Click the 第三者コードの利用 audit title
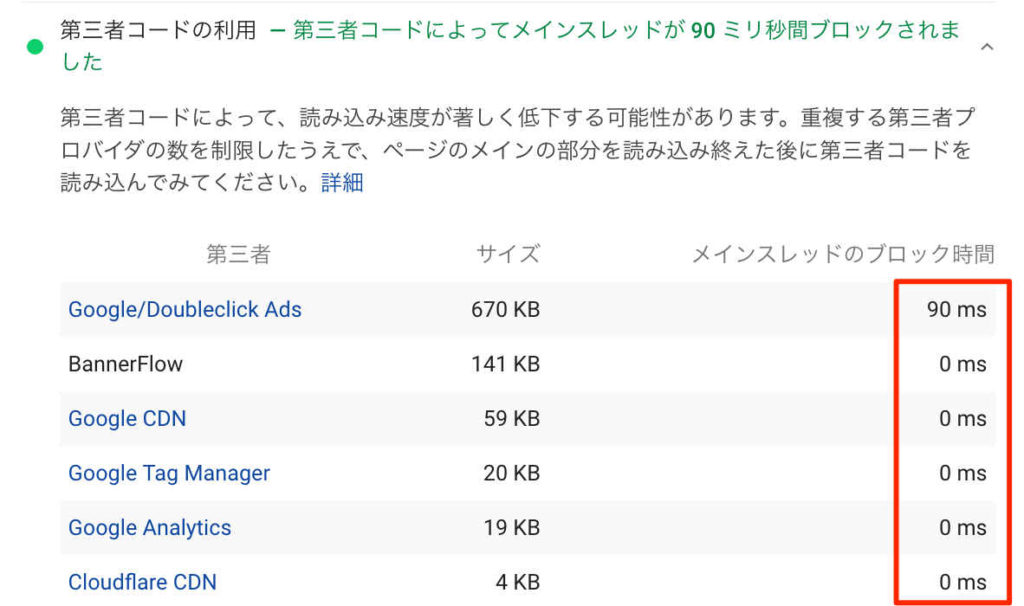1024x606 pixels. click(x=158, y=30)
